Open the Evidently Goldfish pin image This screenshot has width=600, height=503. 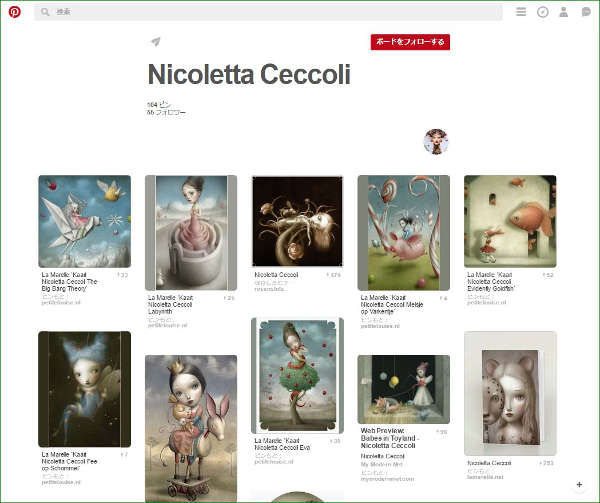510,221
